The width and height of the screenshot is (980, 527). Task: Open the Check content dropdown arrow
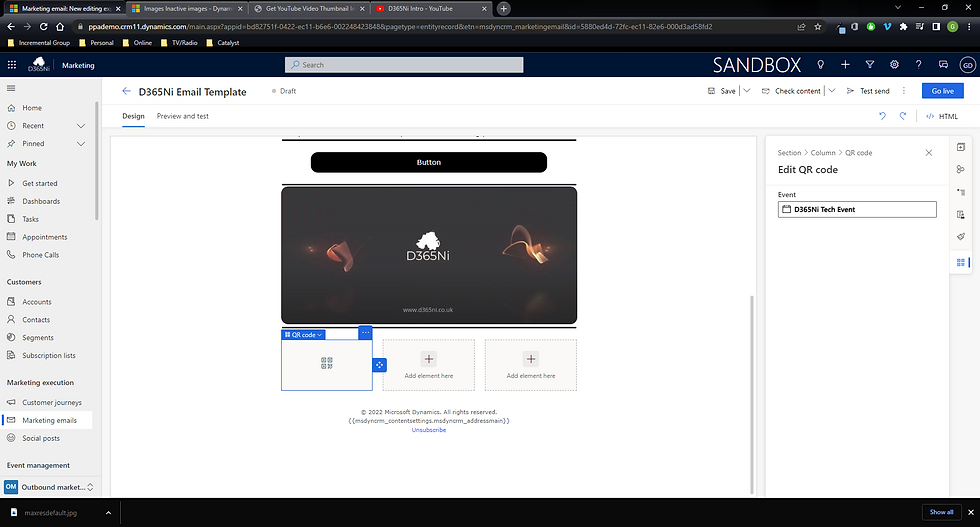coord(831,91)
